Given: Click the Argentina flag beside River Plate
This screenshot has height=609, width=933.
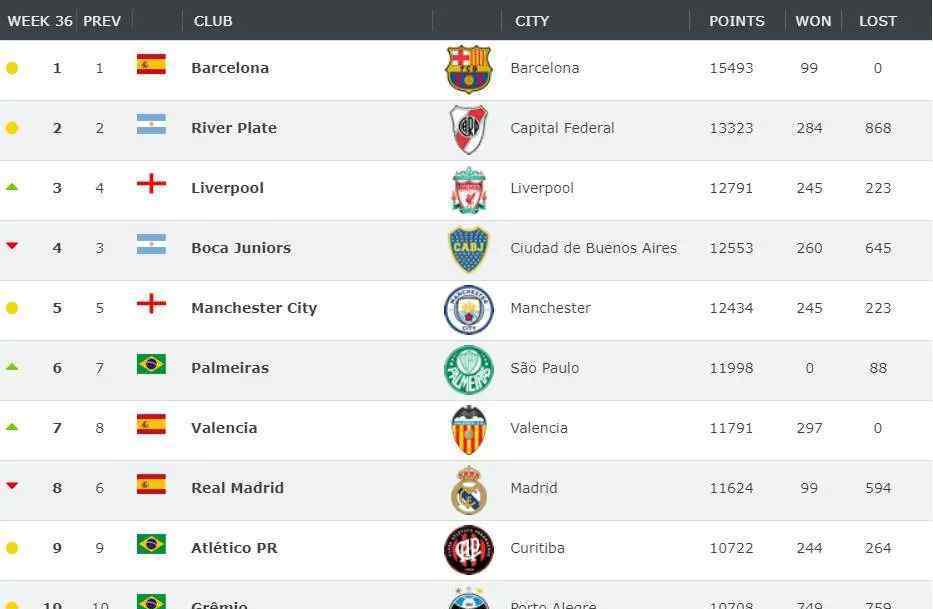Looking at the screenshot, I should point(151,124).
